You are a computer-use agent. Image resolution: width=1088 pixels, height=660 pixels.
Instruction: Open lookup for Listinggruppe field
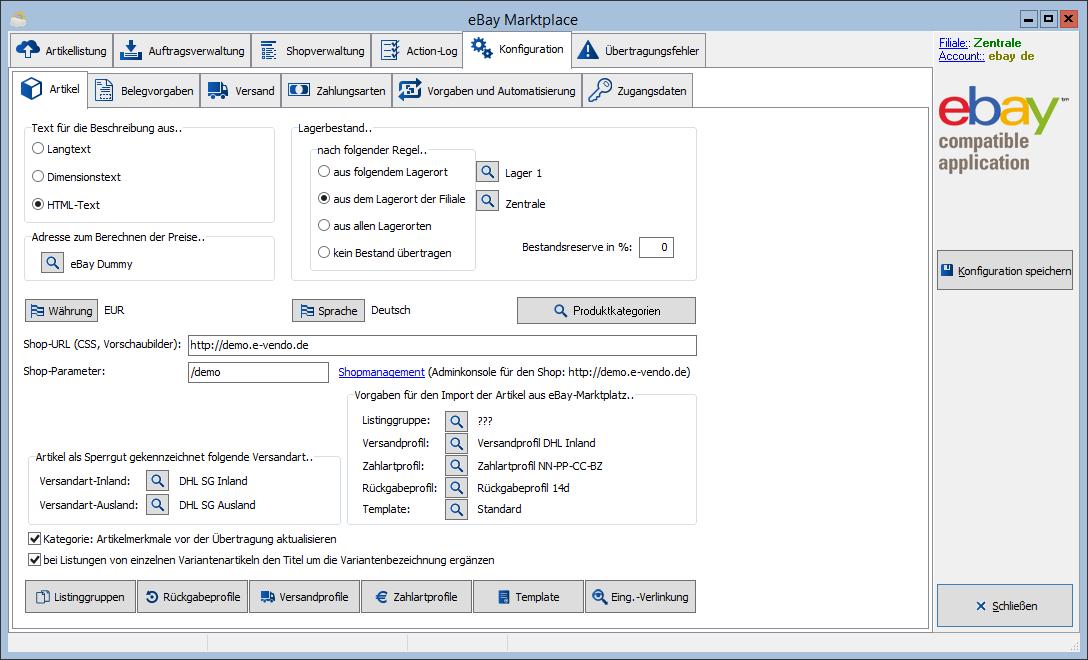pos(456,421)
